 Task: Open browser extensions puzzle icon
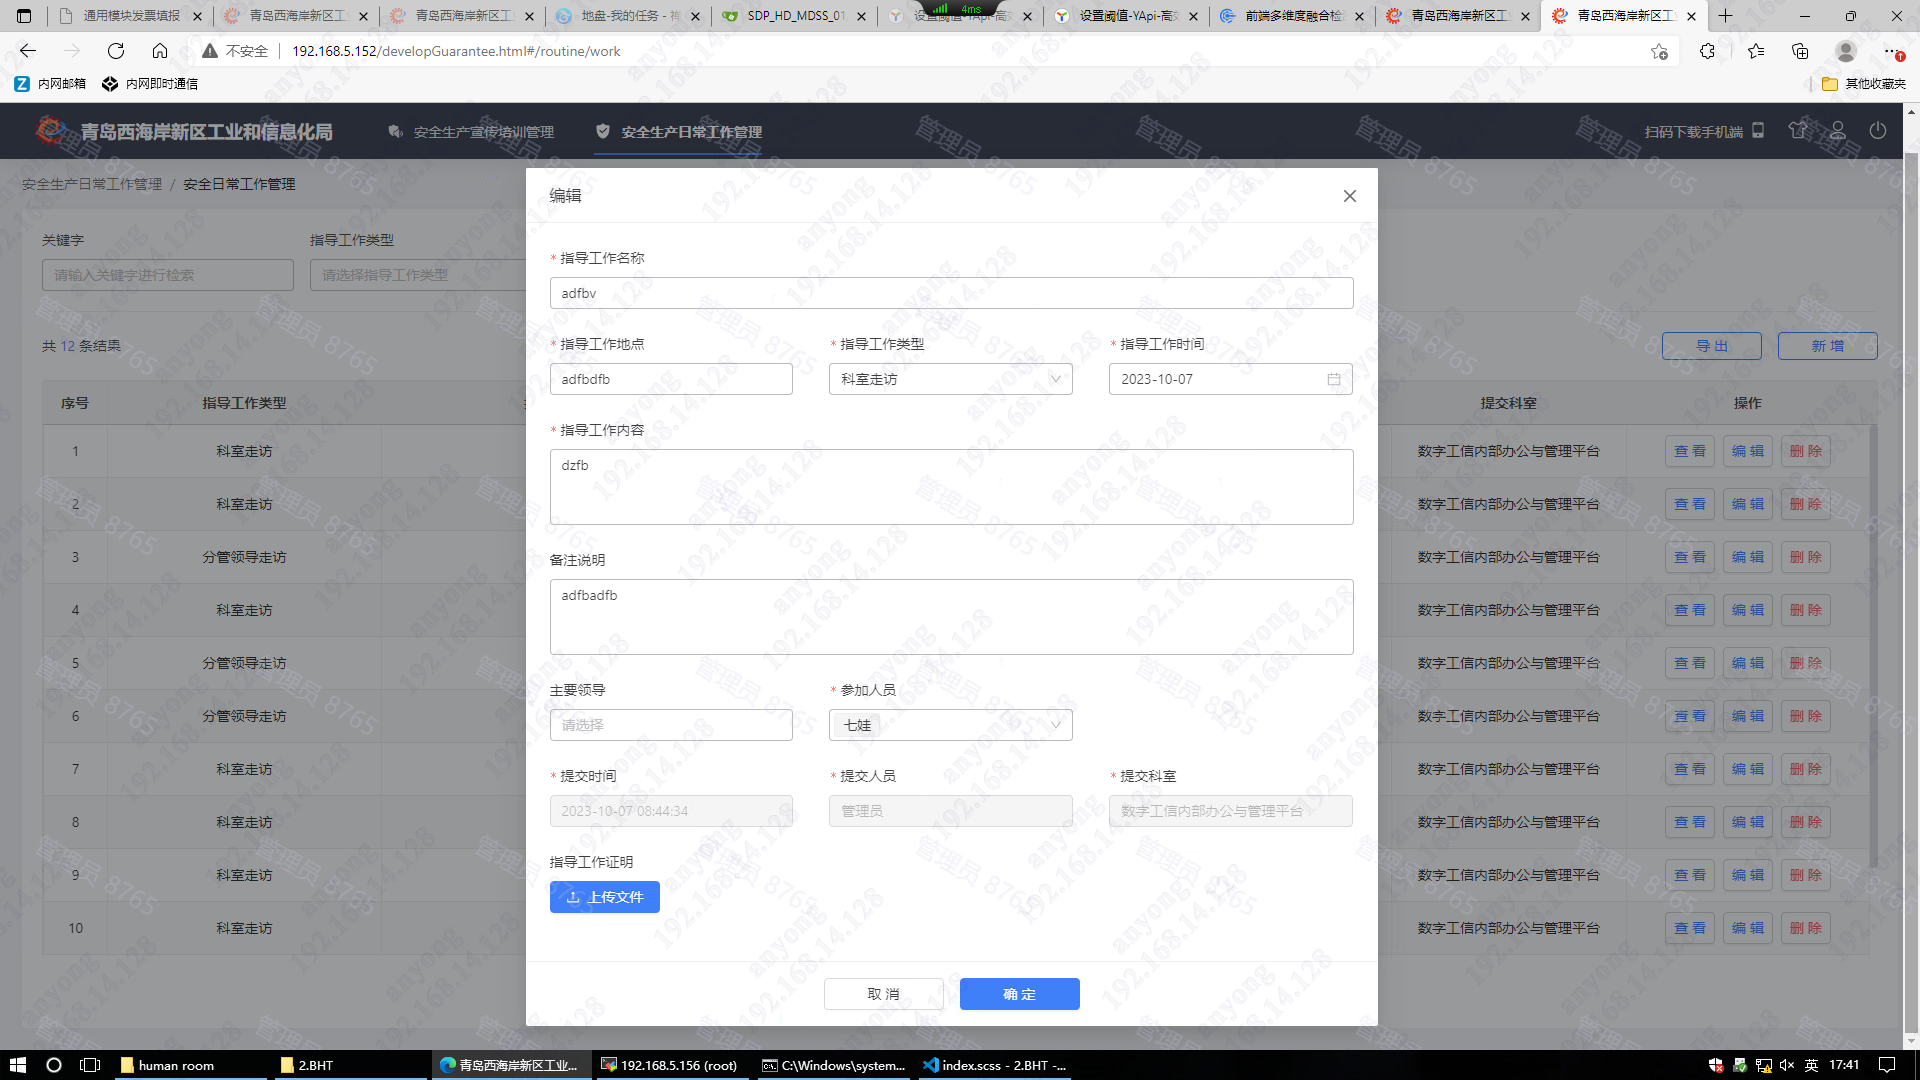click(x=1707, y=51)
